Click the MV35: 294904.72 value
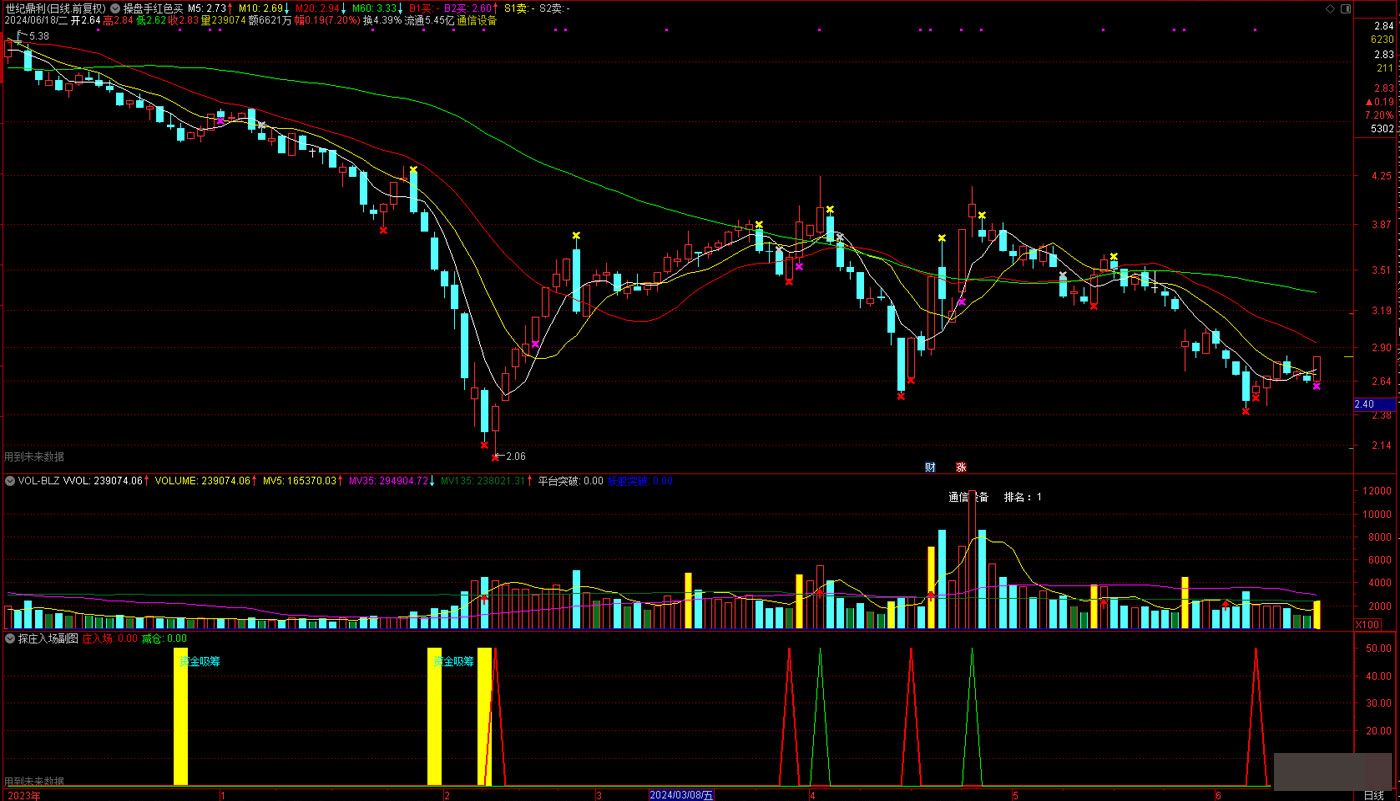Screen dimensions: 1400x801 [x=388, y=481]
